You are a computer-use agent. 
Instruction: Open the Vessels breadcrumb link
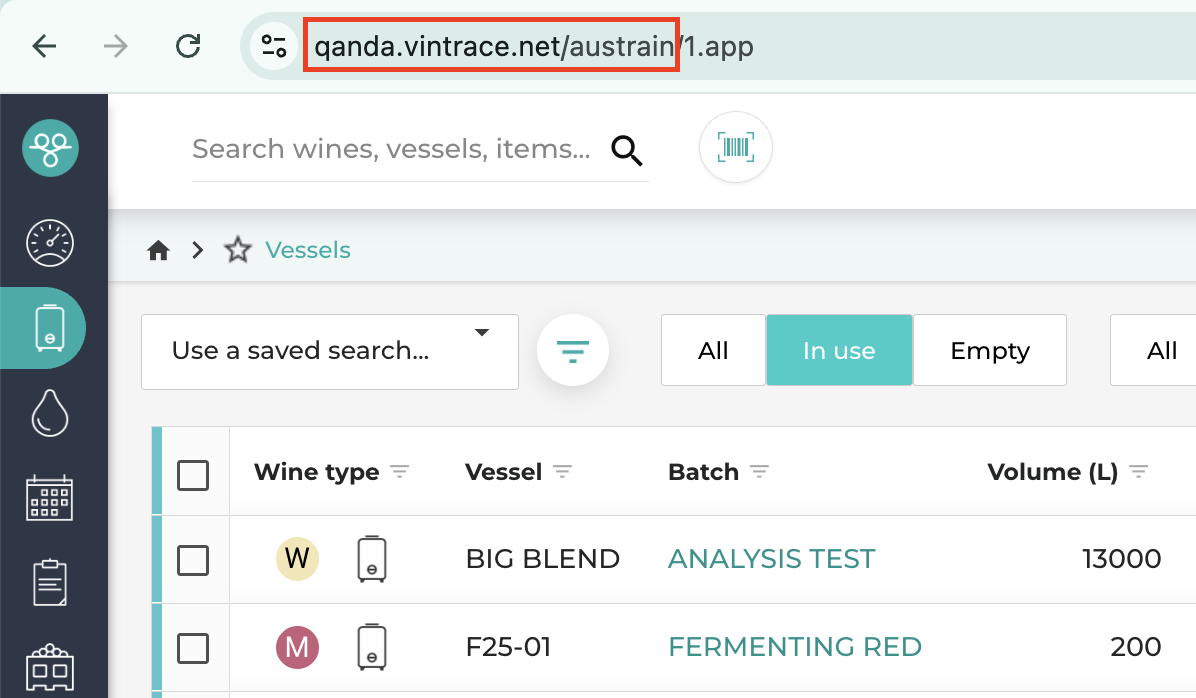tap(308, 250)
